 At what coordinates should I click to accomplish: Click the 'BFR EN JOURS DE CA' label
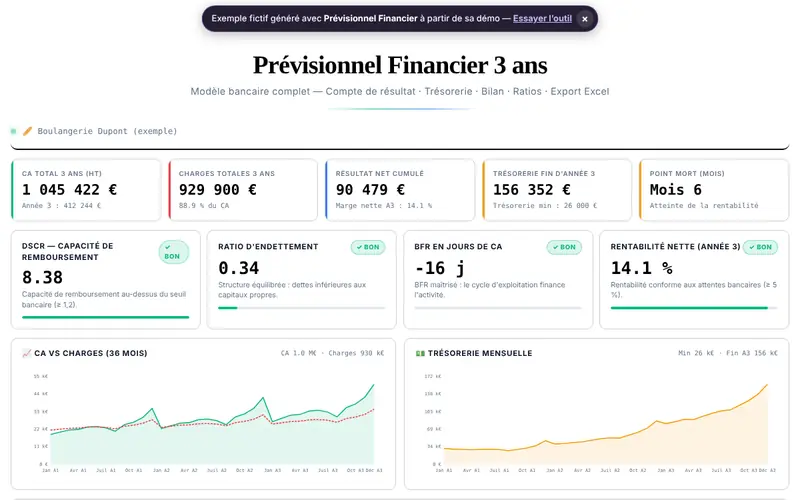458,246
